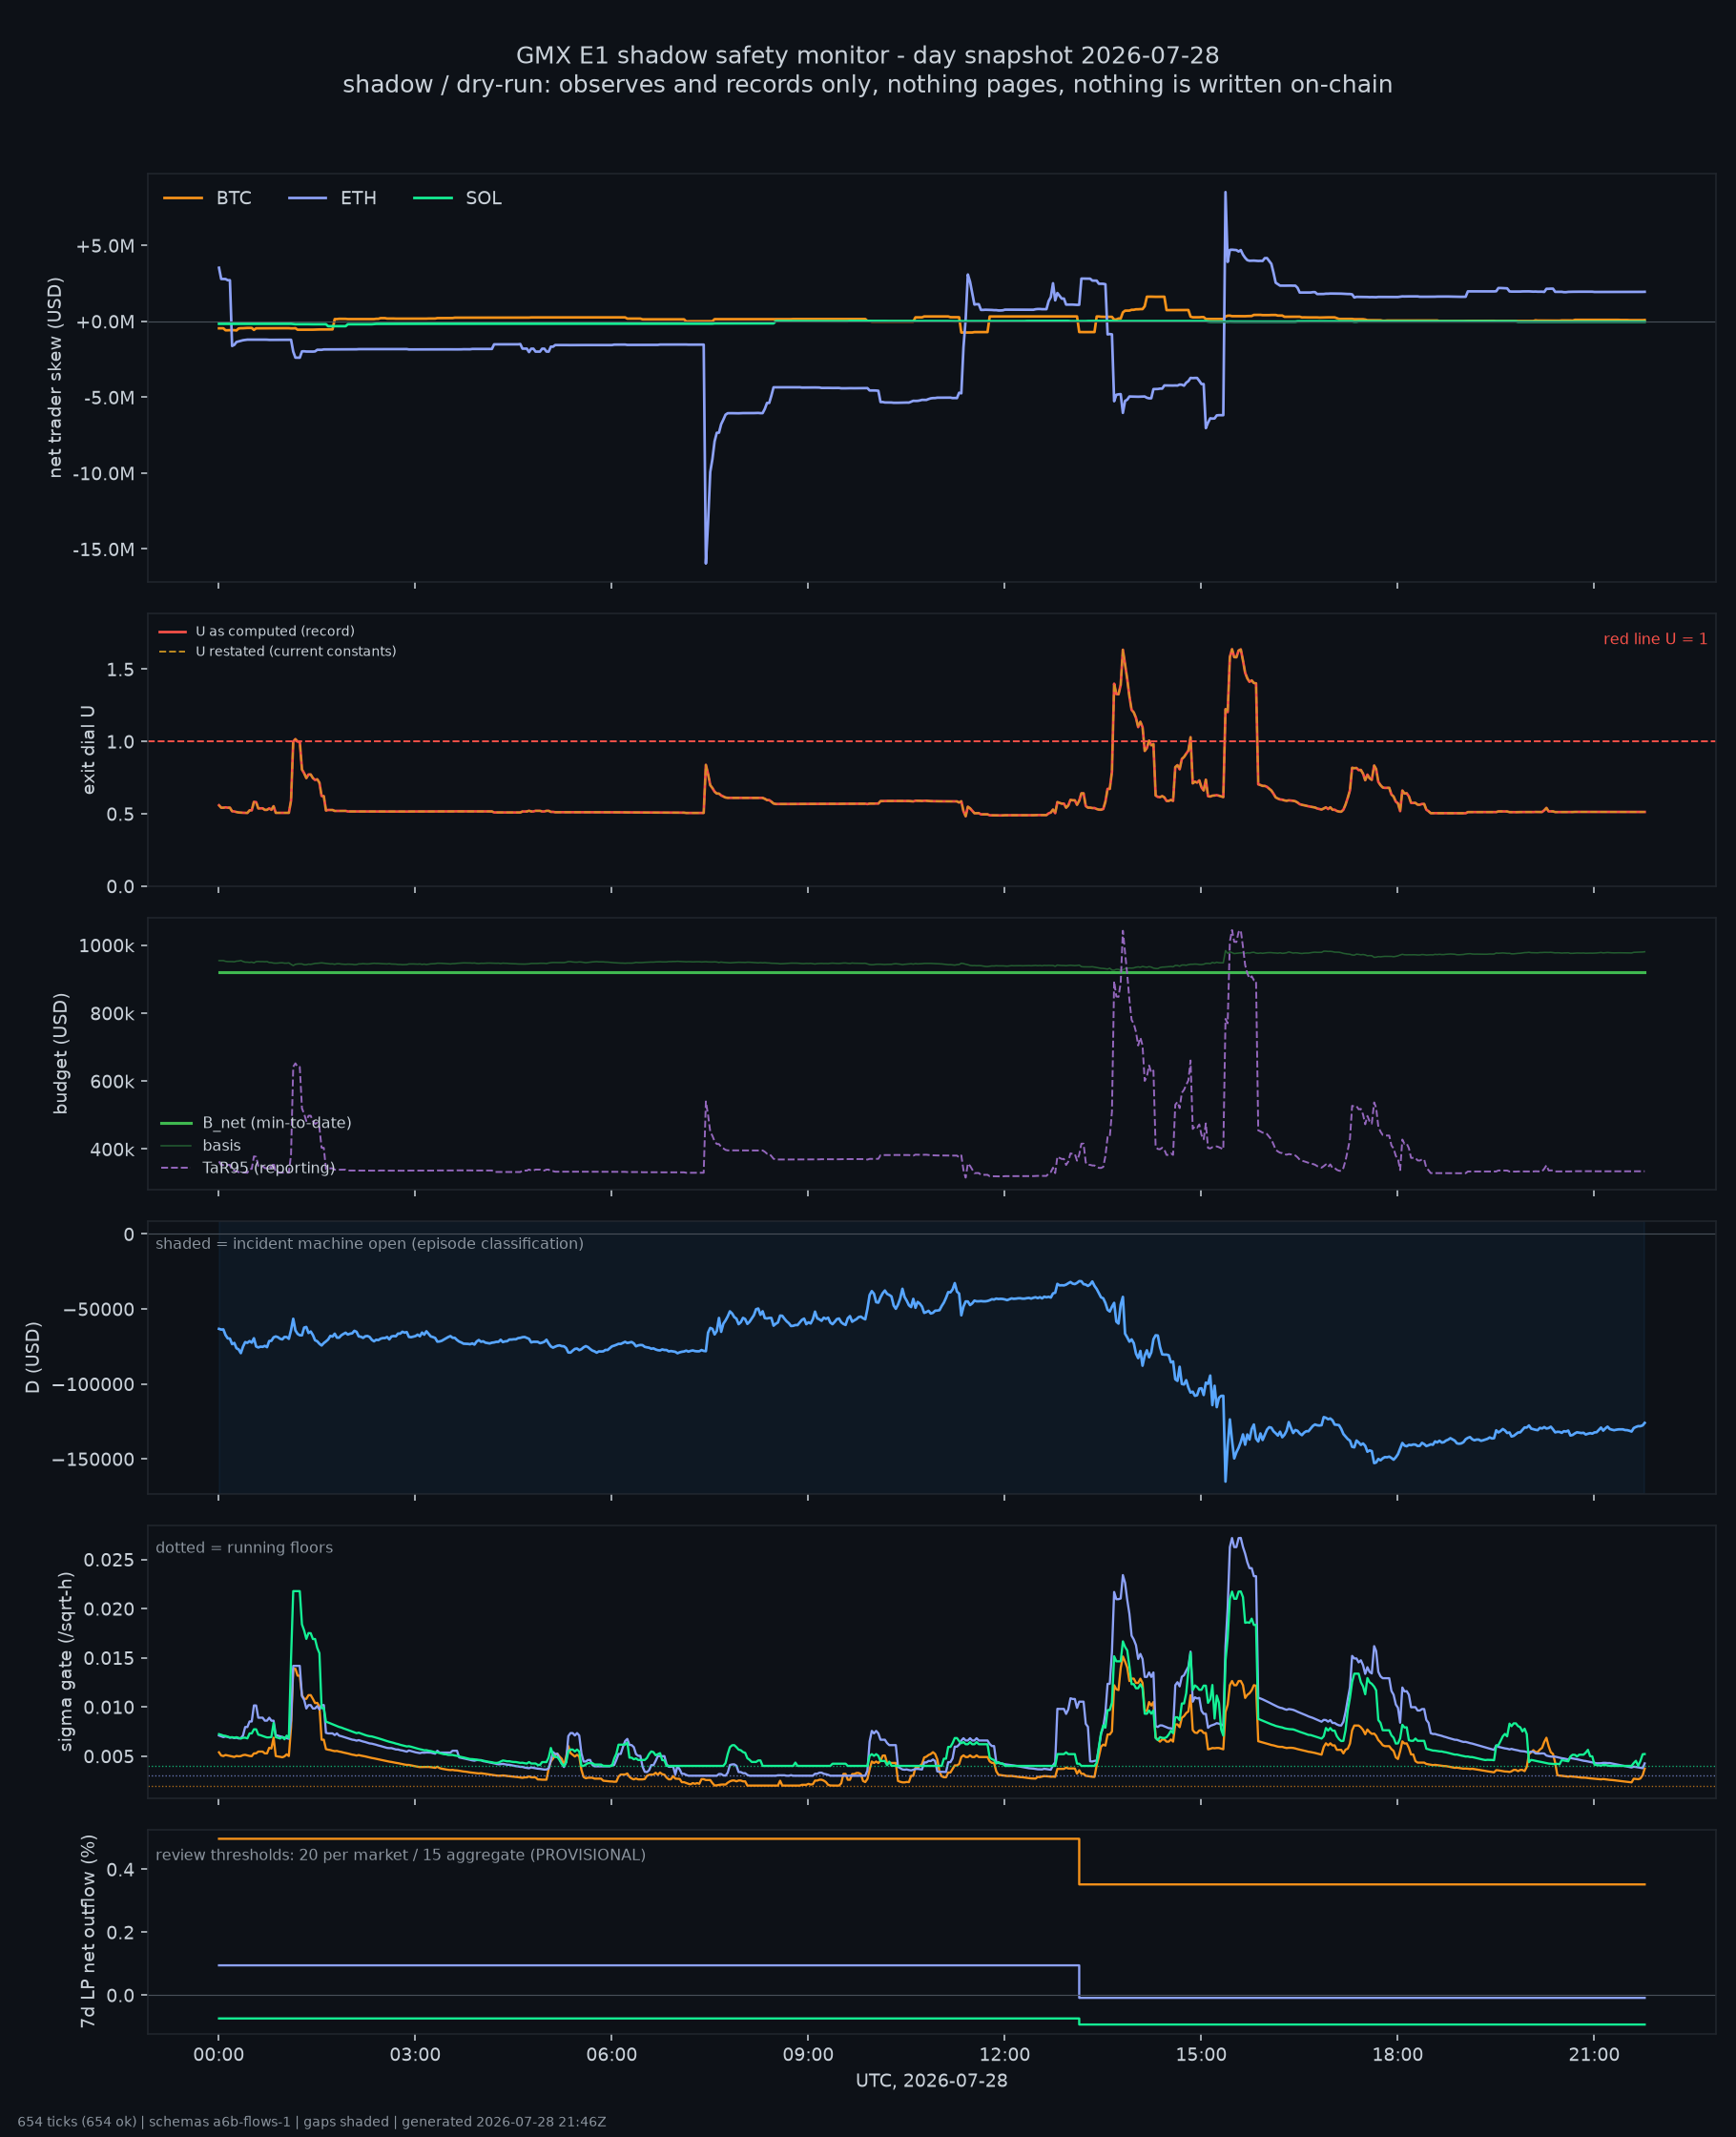This screenshot has width=1736, height=2137.
Task: Click the 12:00 time tick label
Action: (x=1004, y=2055)
